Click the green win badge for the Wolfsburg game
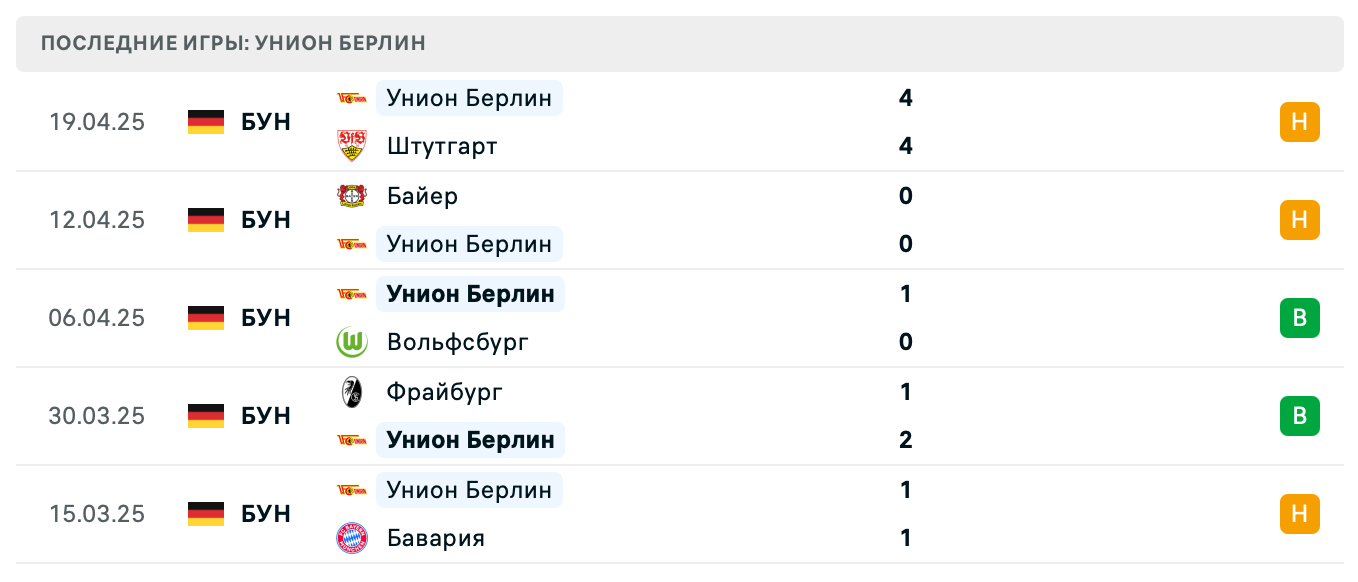Screen dimensions: 1358x582 click(1299, 318)
